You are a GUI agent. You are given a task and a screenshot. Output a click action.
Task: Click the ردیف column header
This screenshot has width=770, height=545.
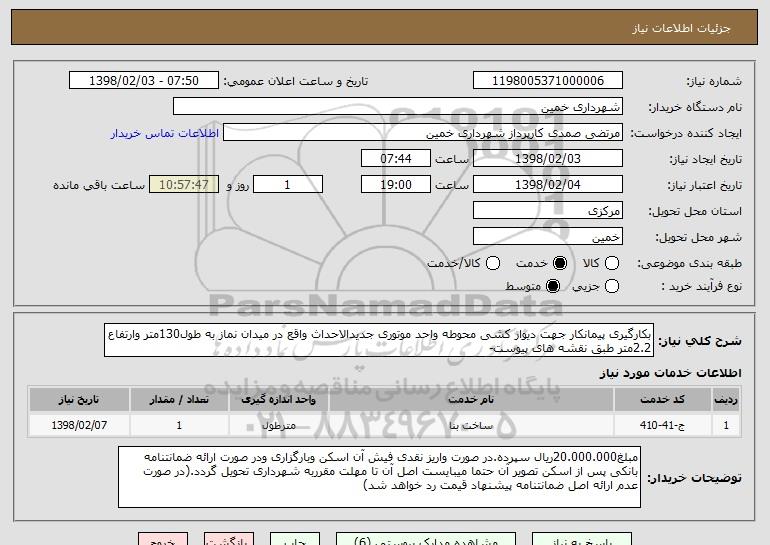tap(726, 400)
